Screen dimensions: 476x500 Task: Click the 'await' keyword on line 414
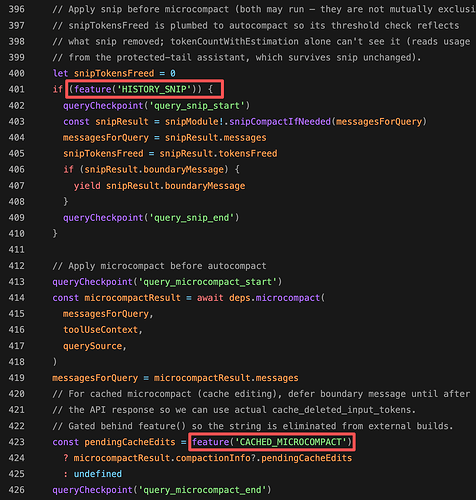click(x=210, y=298)
